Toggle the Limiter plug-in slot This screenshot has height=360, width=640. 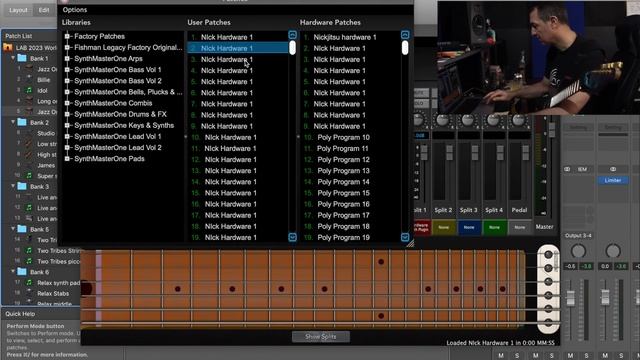tap(613, 180)
